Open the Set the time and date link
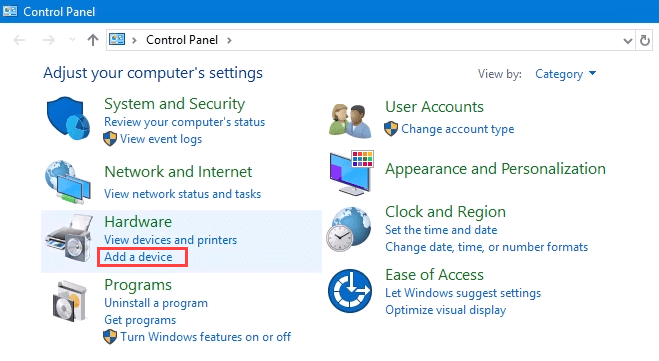This screenshot has height=361, width=659. coord(441,230)
